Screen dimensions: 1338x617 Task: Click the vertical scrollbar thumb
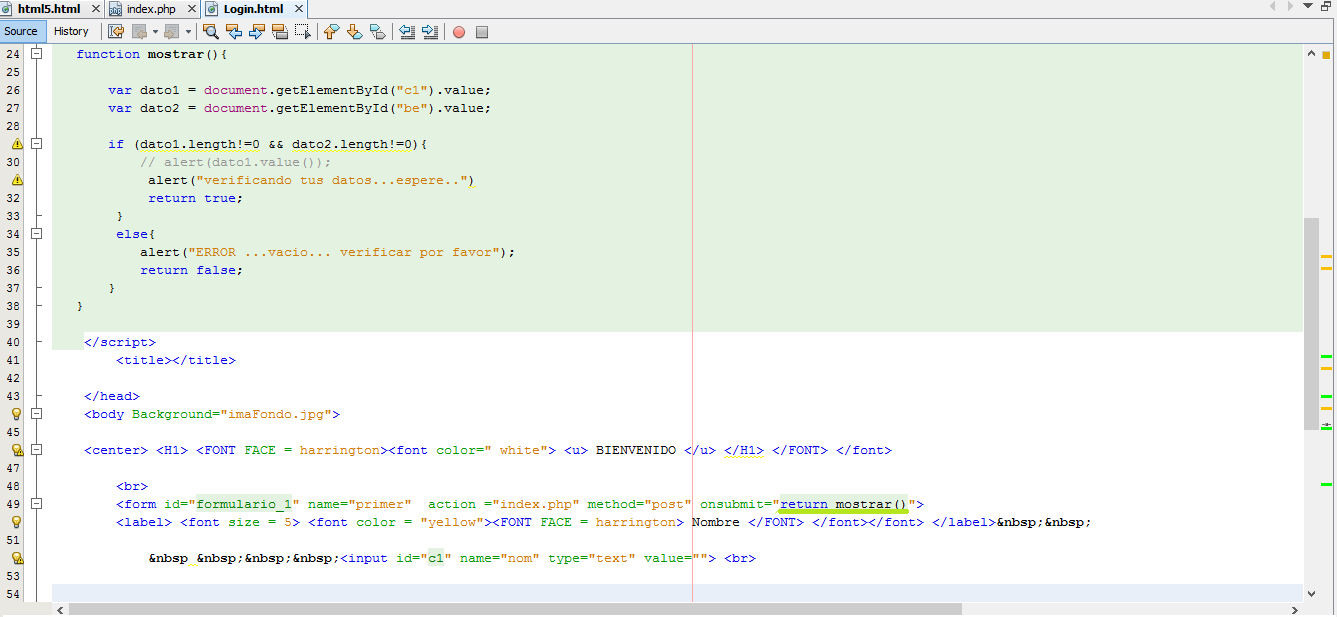click(x=1311, y=324)
